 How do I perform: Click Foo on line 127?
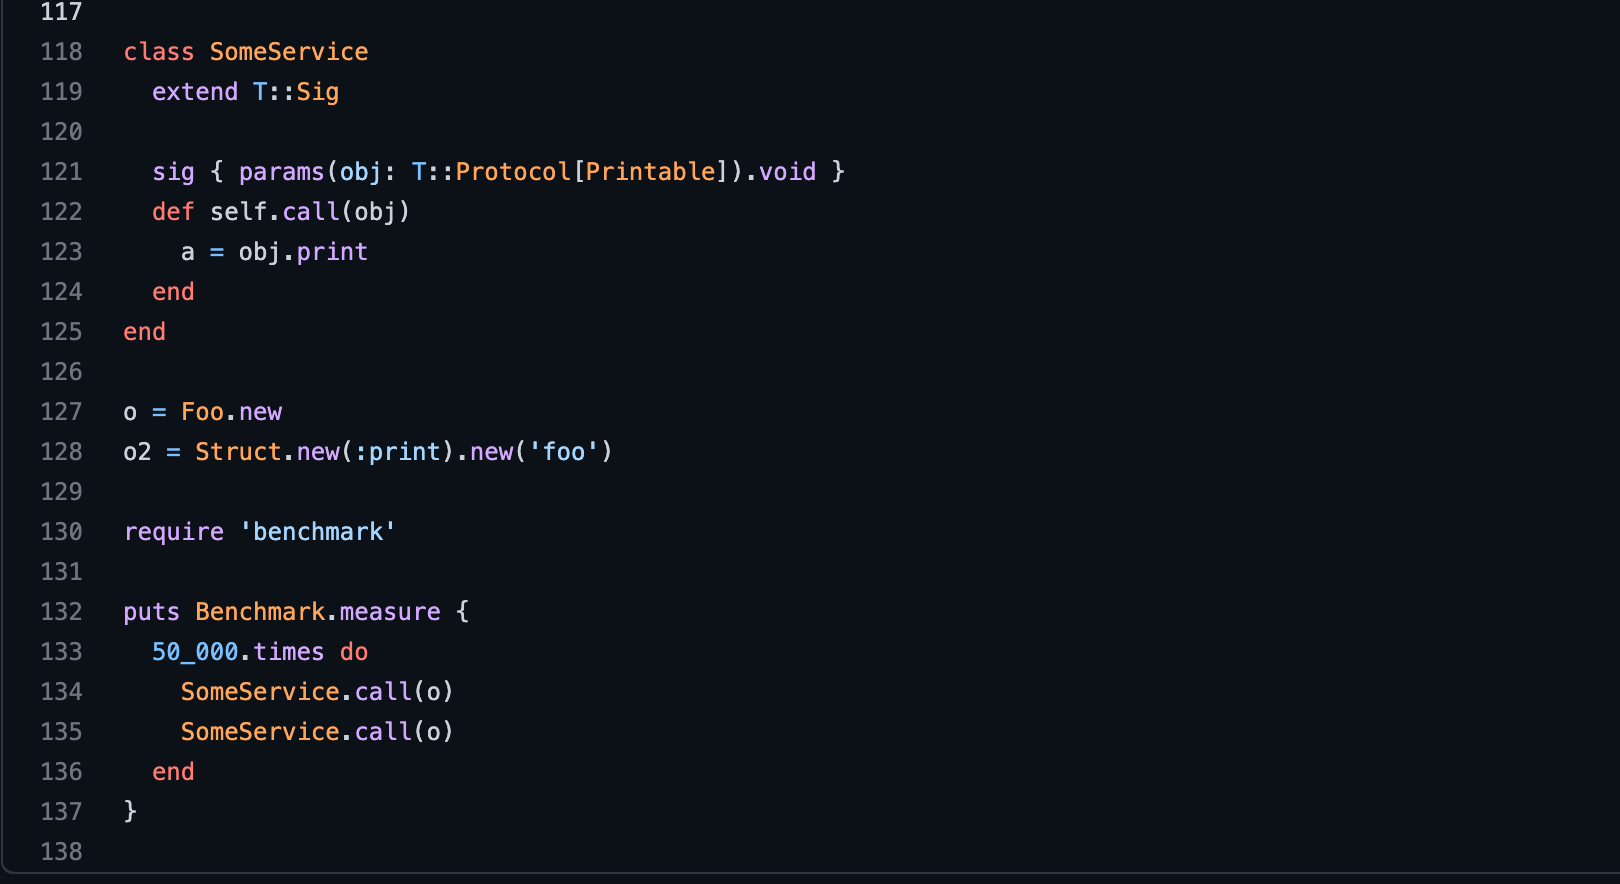pos(202,412)
